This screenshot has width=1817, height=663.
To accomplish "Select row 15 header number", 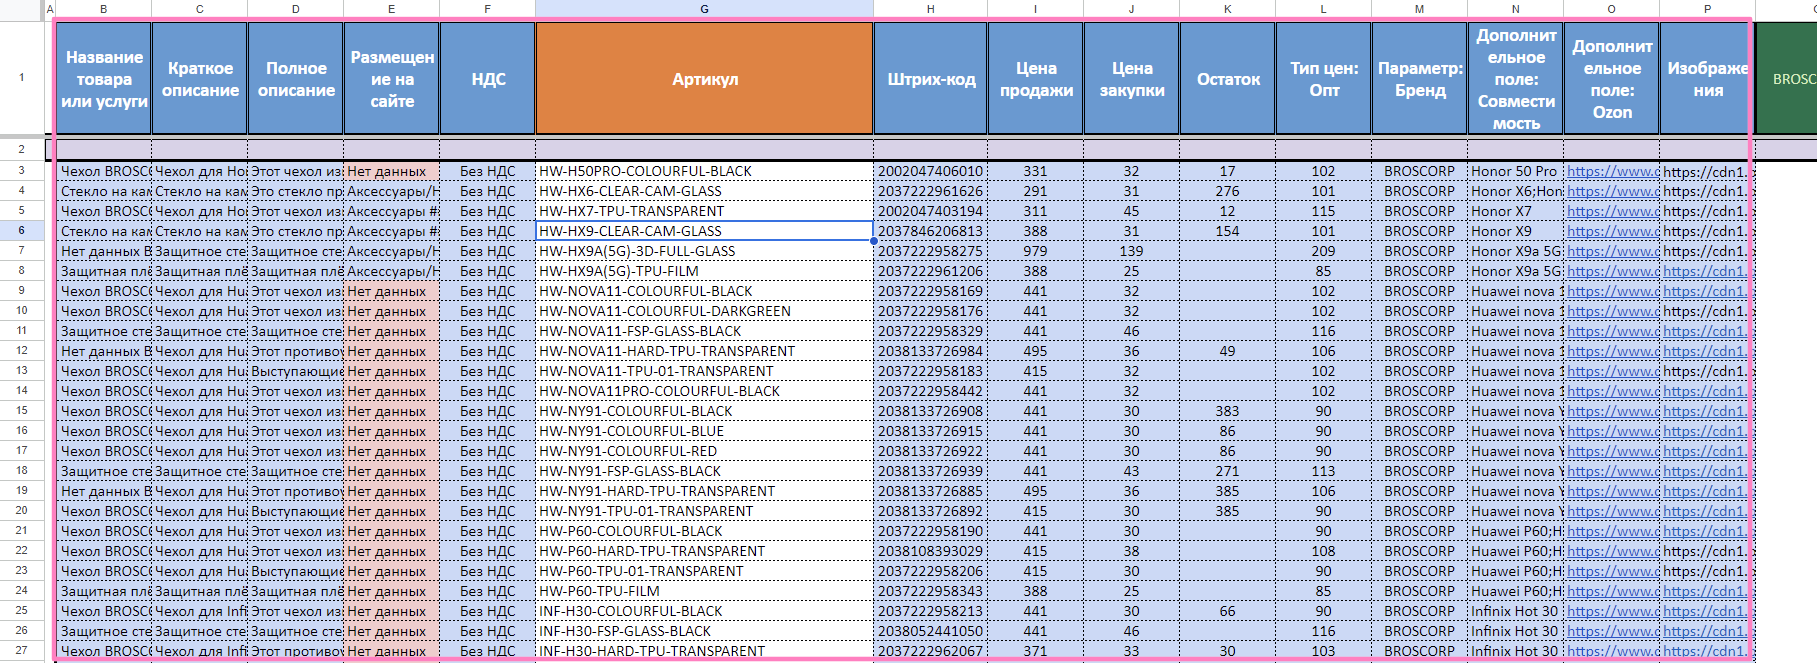I will 21,410.
